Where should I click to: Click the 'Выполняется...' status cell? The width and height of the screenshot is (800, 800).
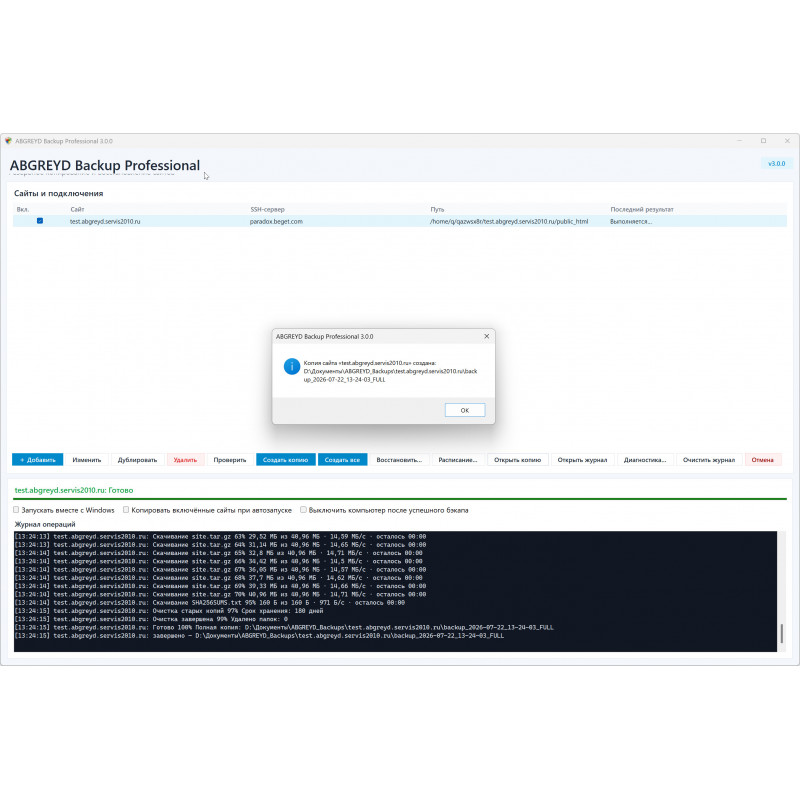(x=631, y=221)
